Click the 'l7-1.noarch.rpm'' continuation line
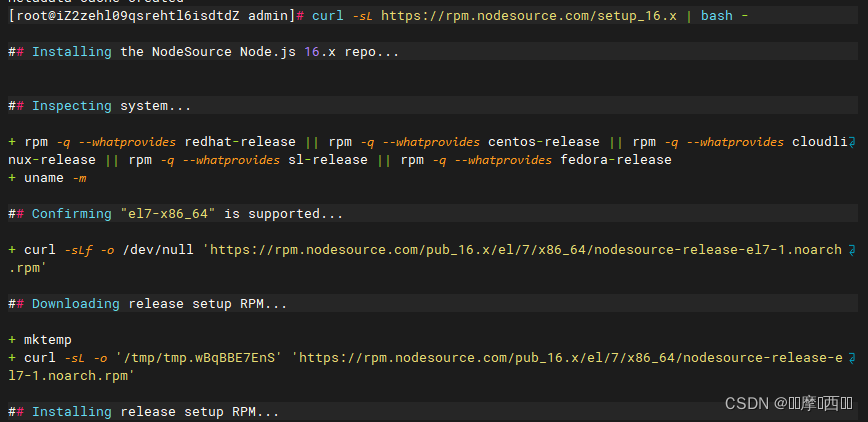This screenshot has height=422, width=868. 71,376
